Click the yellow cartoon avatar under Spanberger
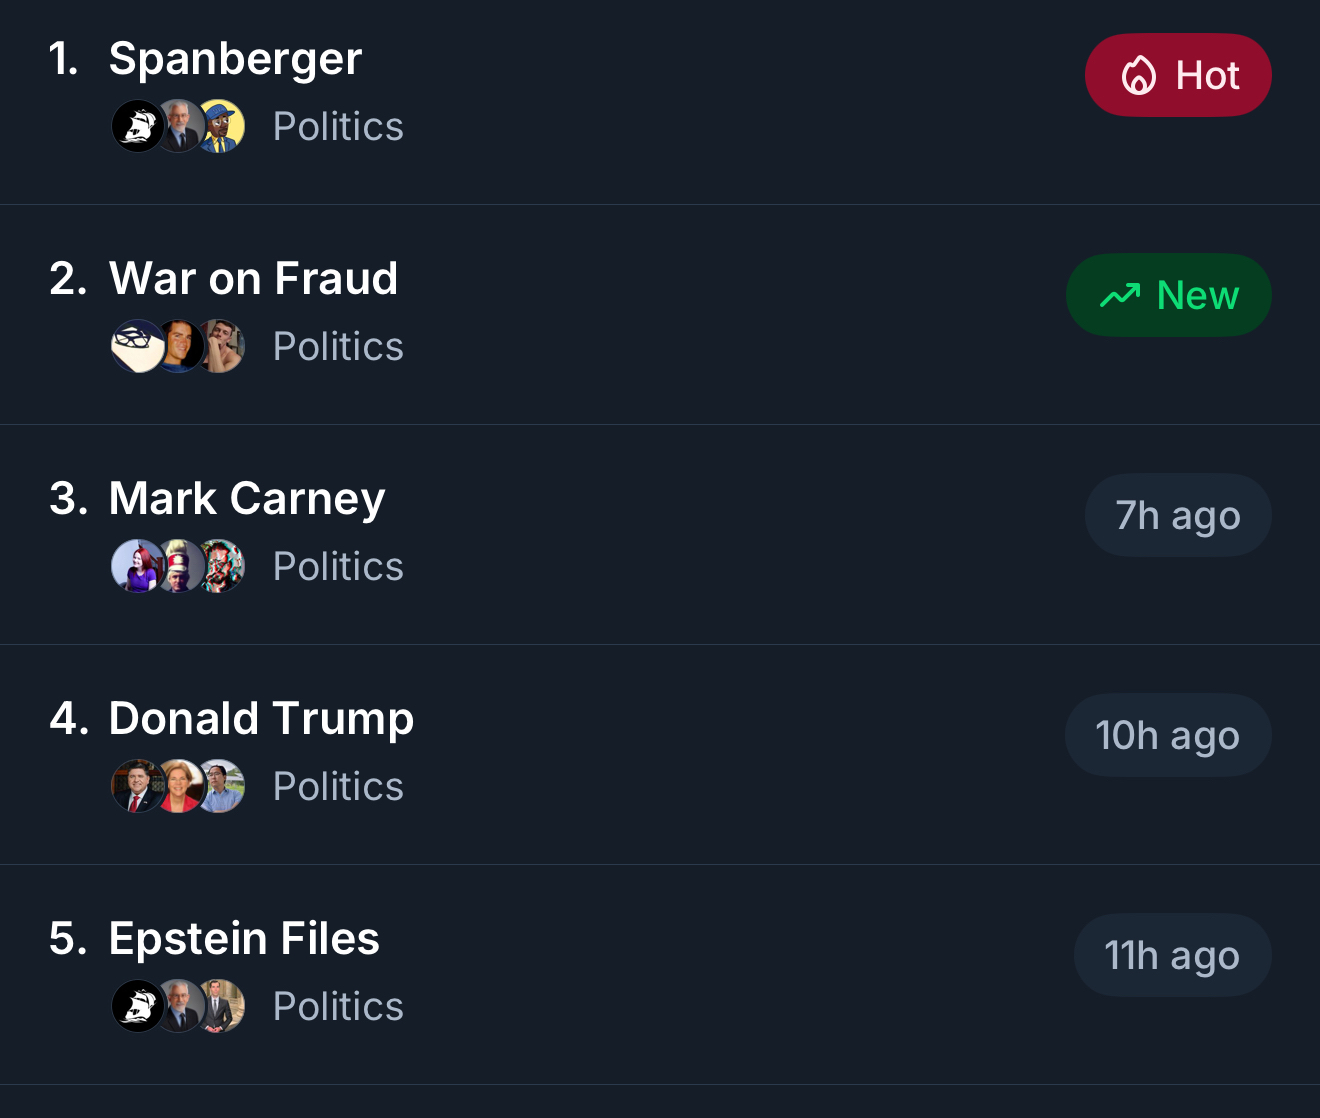Screen dimensions: 1320x1118 coord(221,127)
